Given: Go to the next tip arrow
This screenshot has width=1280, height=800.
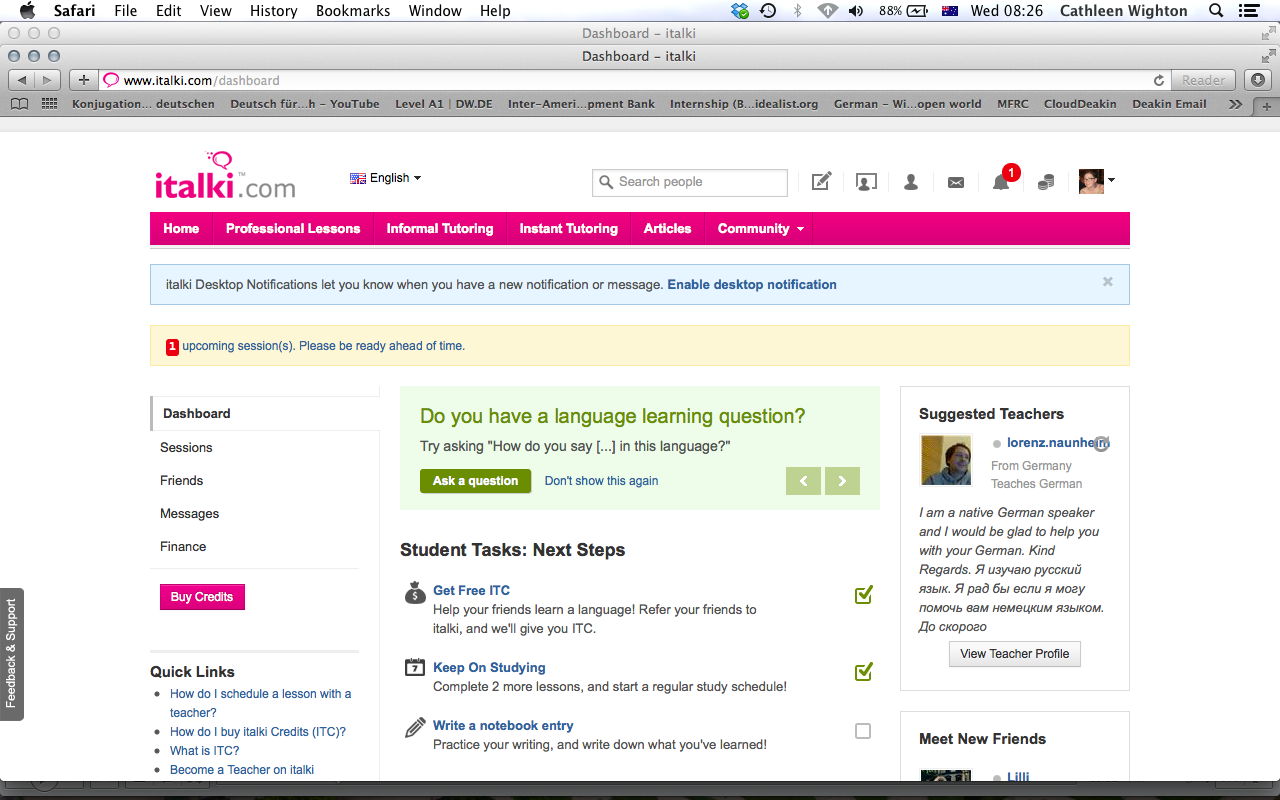Looking at the screenshot, I should pos(842,481).
